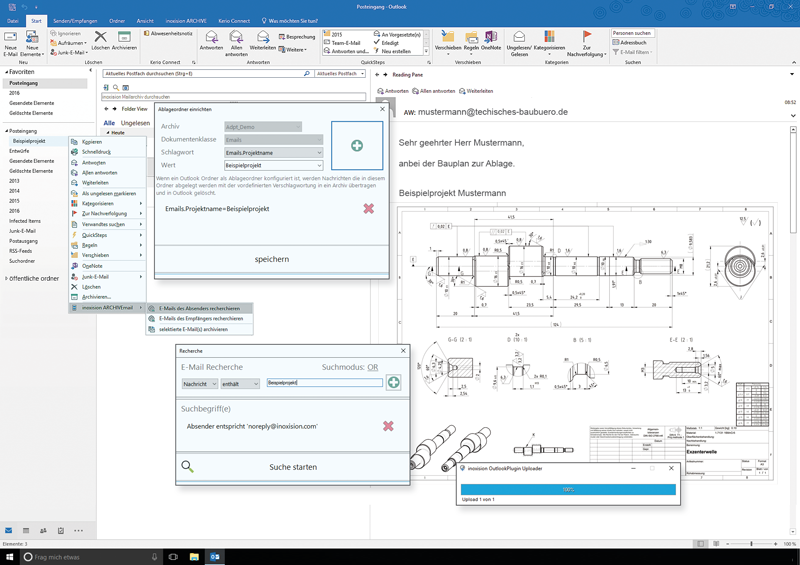This screenshot has width=800, height=565.
Task: Delete the Absender search term with red X
Action: click(388, 426)
